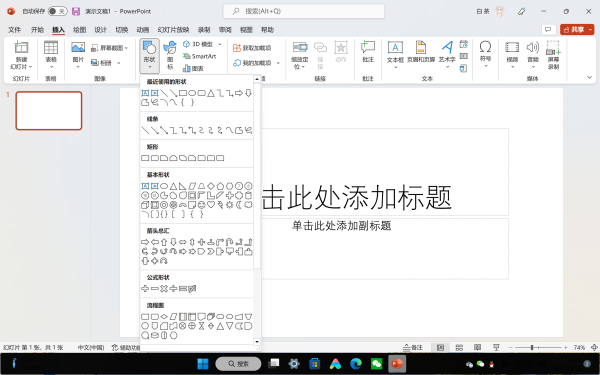600x375 pixels.
Task: Choose the division sign in Equation Shapes
Action: click(x=173, y=289)
